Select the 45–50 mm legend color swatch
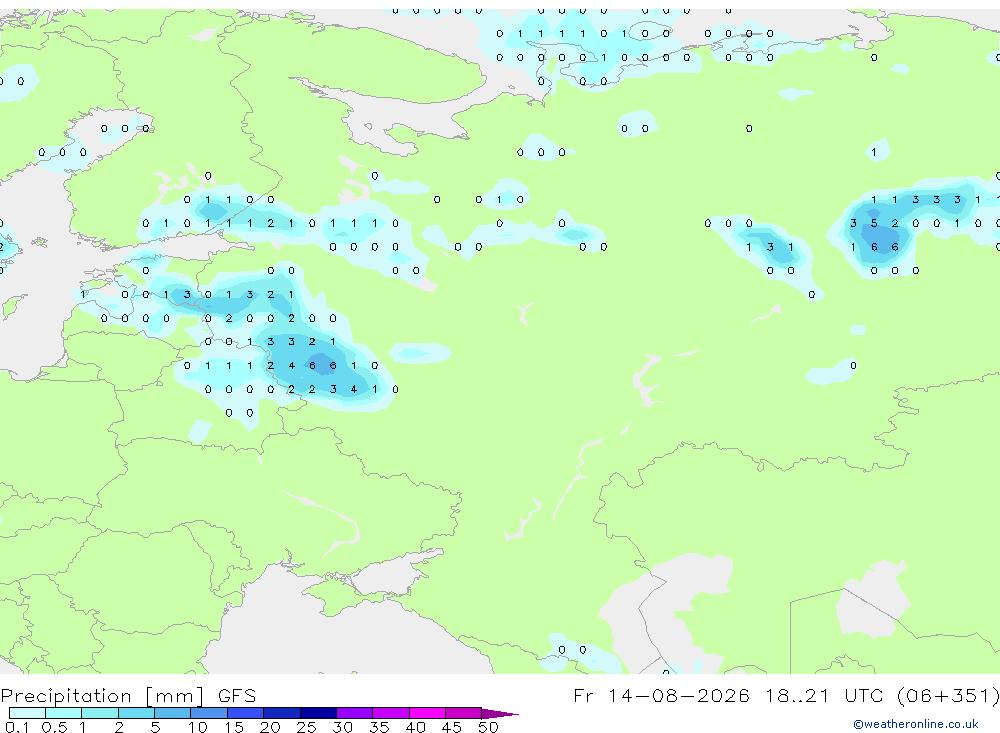The width and height of the screenshot is (1000, 733). [x=464, y=713]
